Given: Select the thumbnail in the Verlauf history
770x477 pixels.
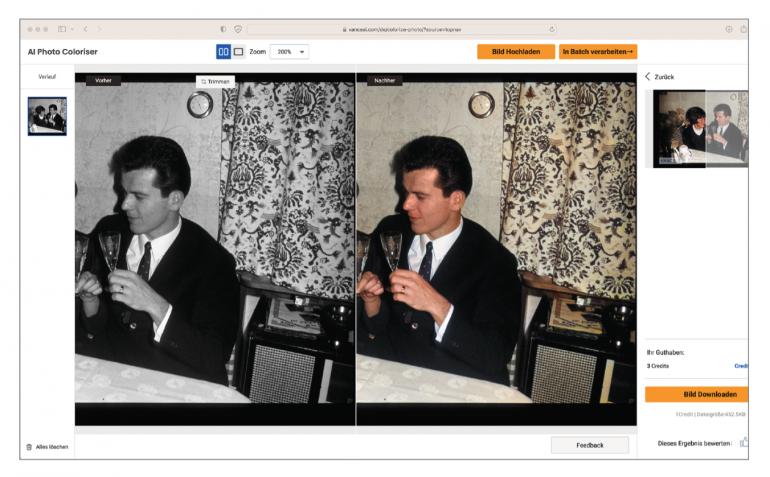Looking at the screenshot, I should [x=47, y=116].
